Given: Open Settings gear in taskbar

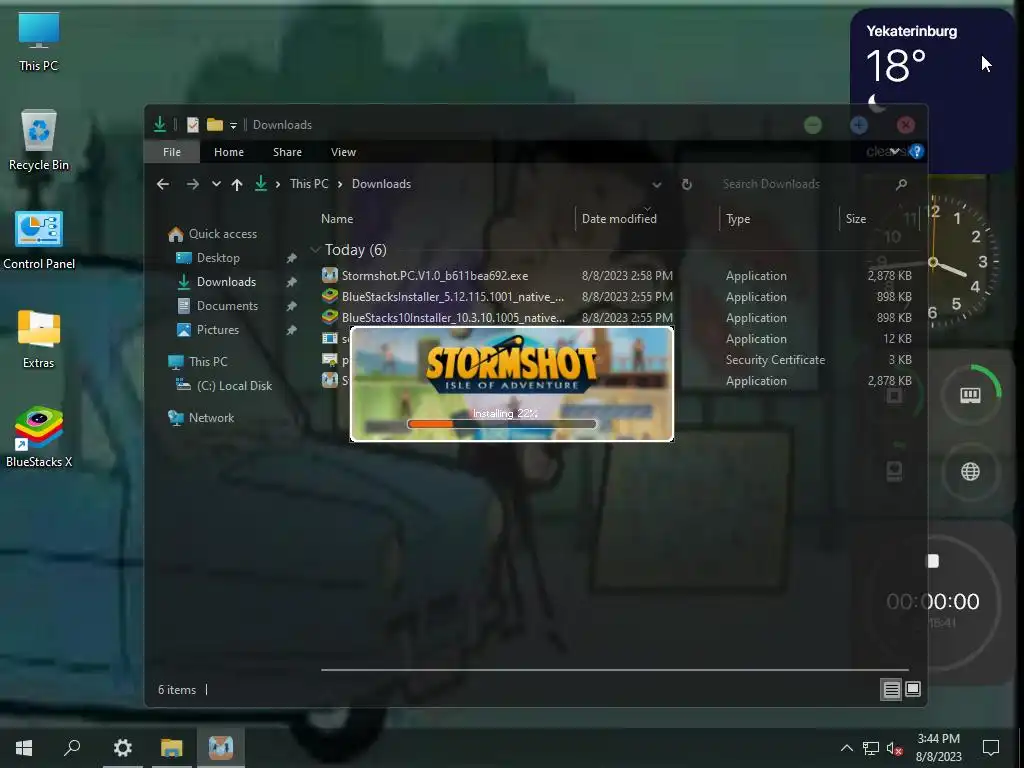Looking at the screenshot, I should 123,747.
